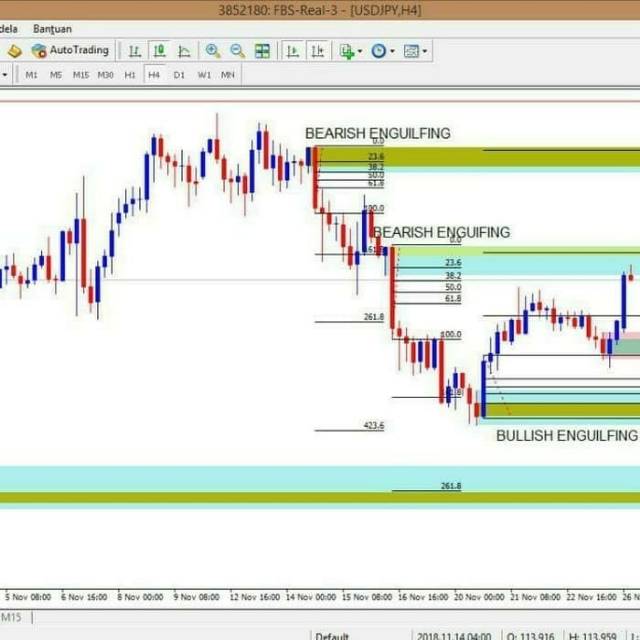Select the M30 timeframe

tap(105, 75)
